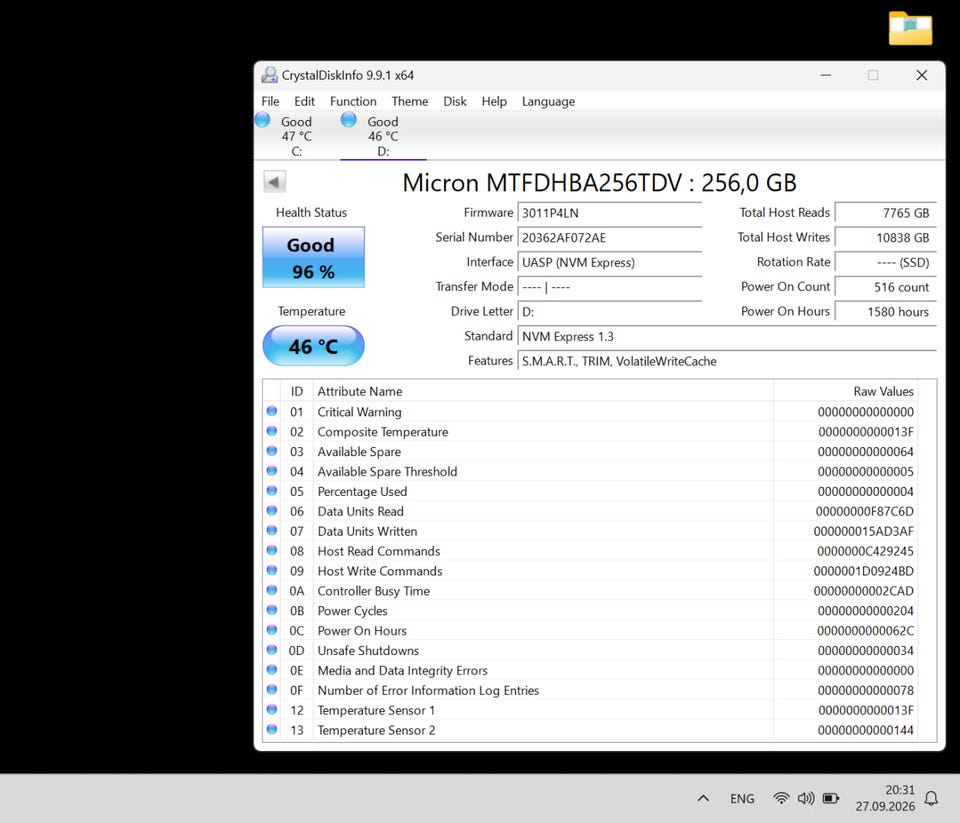Click the status dot for Percentage Used
Viewport: 960px width, 823px height.
coord(272,491)
